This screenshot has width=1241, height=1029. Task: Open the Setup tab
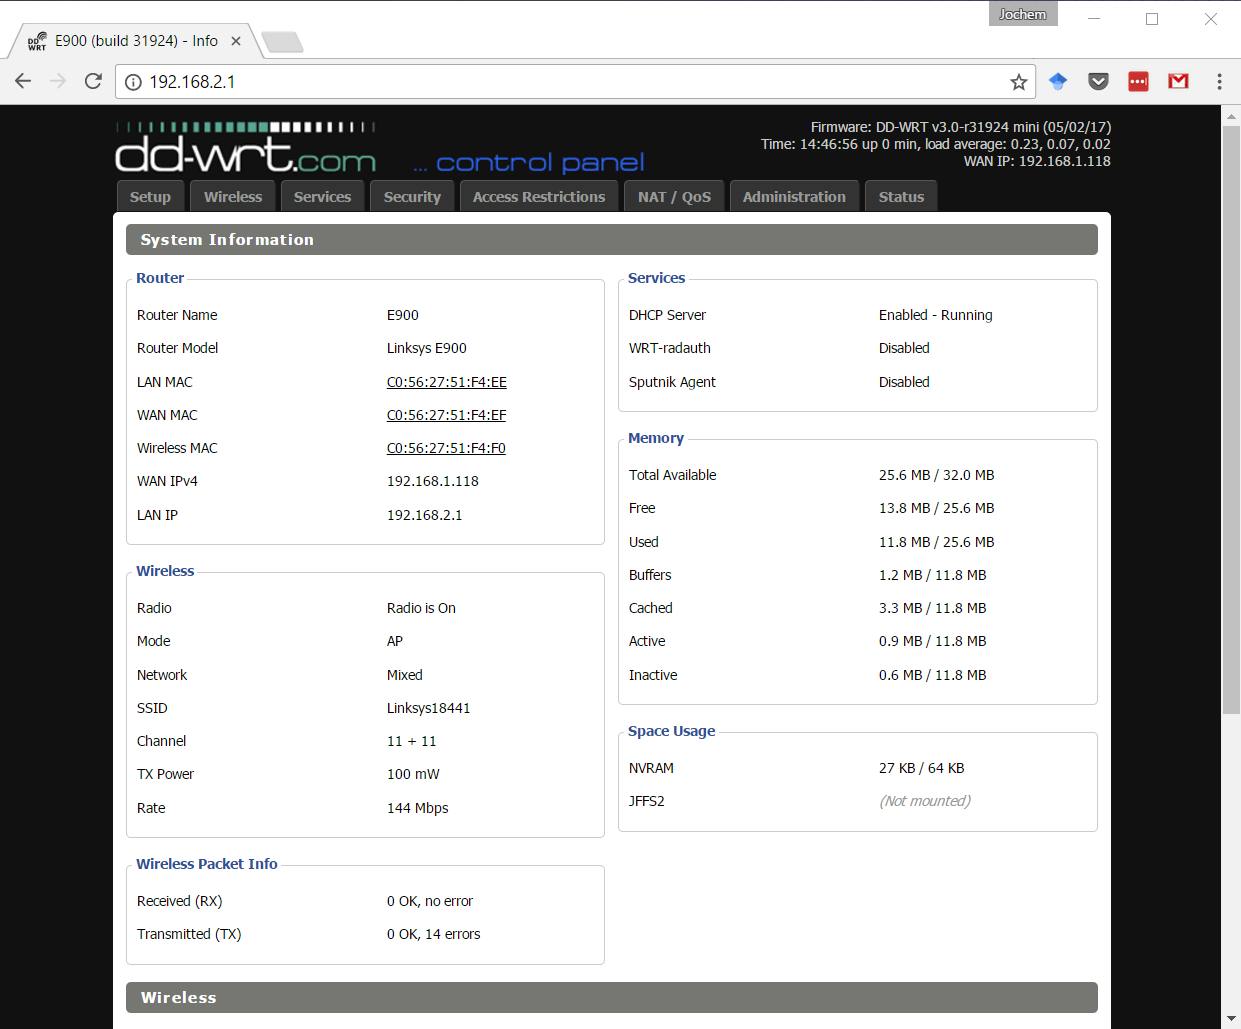click(150, 196)
